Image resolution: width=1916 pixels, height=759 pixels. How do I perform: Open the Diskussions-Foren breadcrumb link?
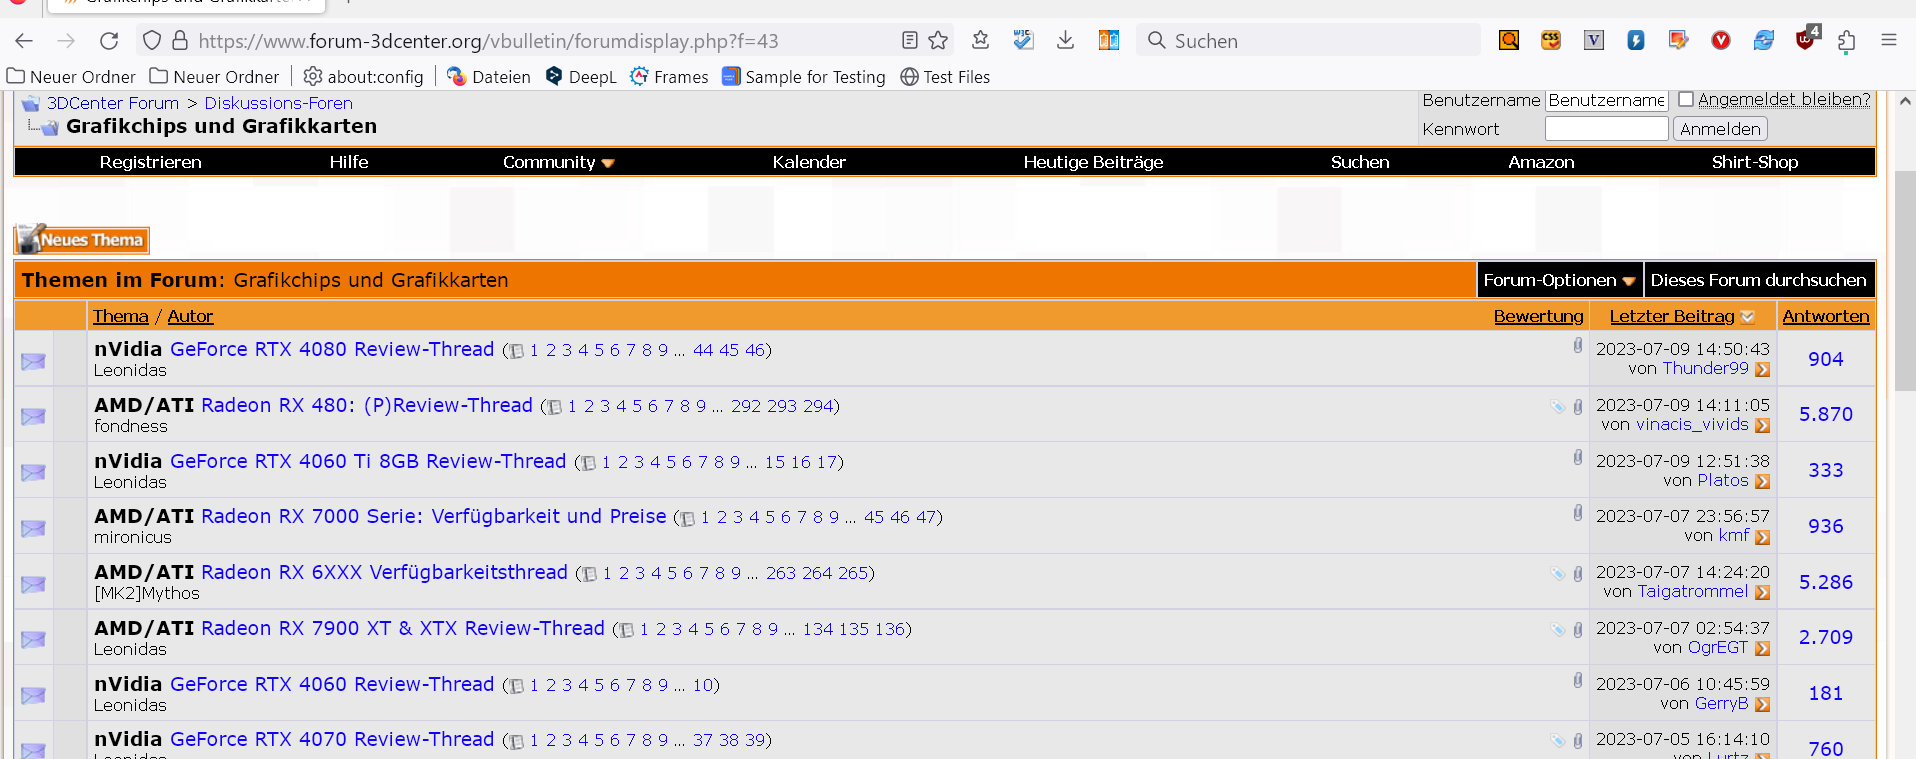[278, 103]
